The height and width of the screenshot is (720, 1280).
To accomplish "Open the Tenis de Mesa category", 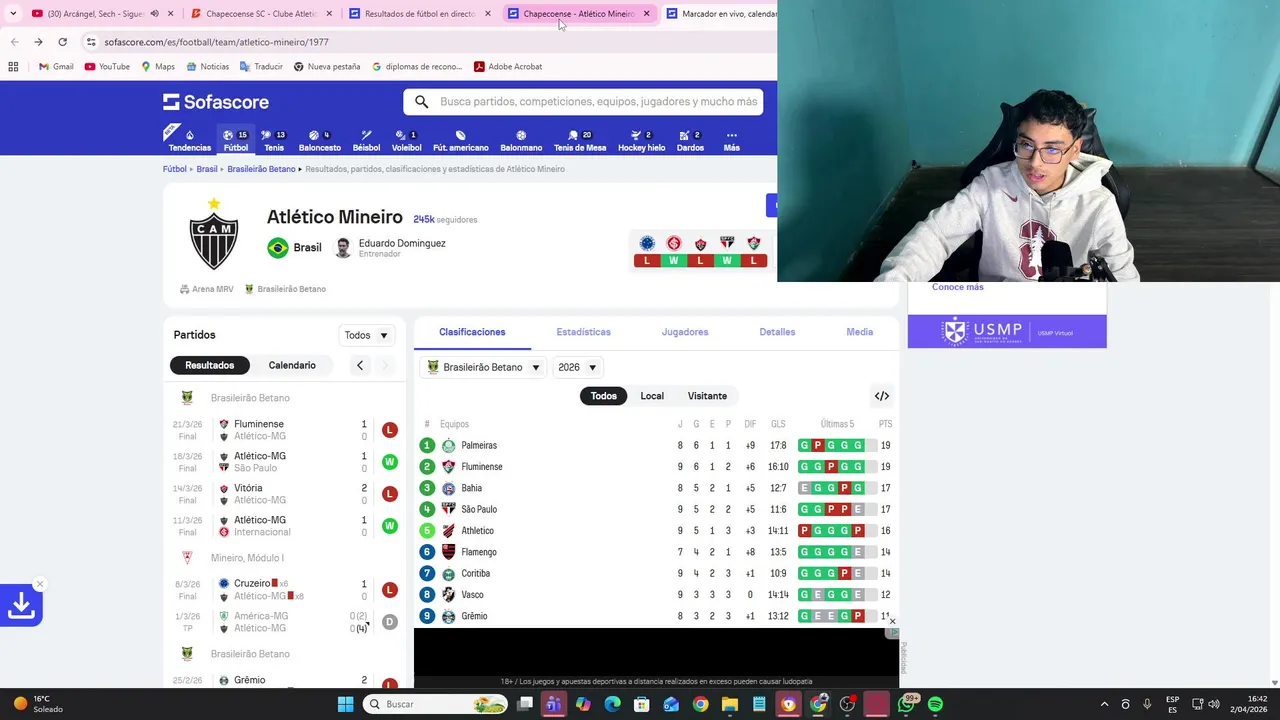I will 580,140.
